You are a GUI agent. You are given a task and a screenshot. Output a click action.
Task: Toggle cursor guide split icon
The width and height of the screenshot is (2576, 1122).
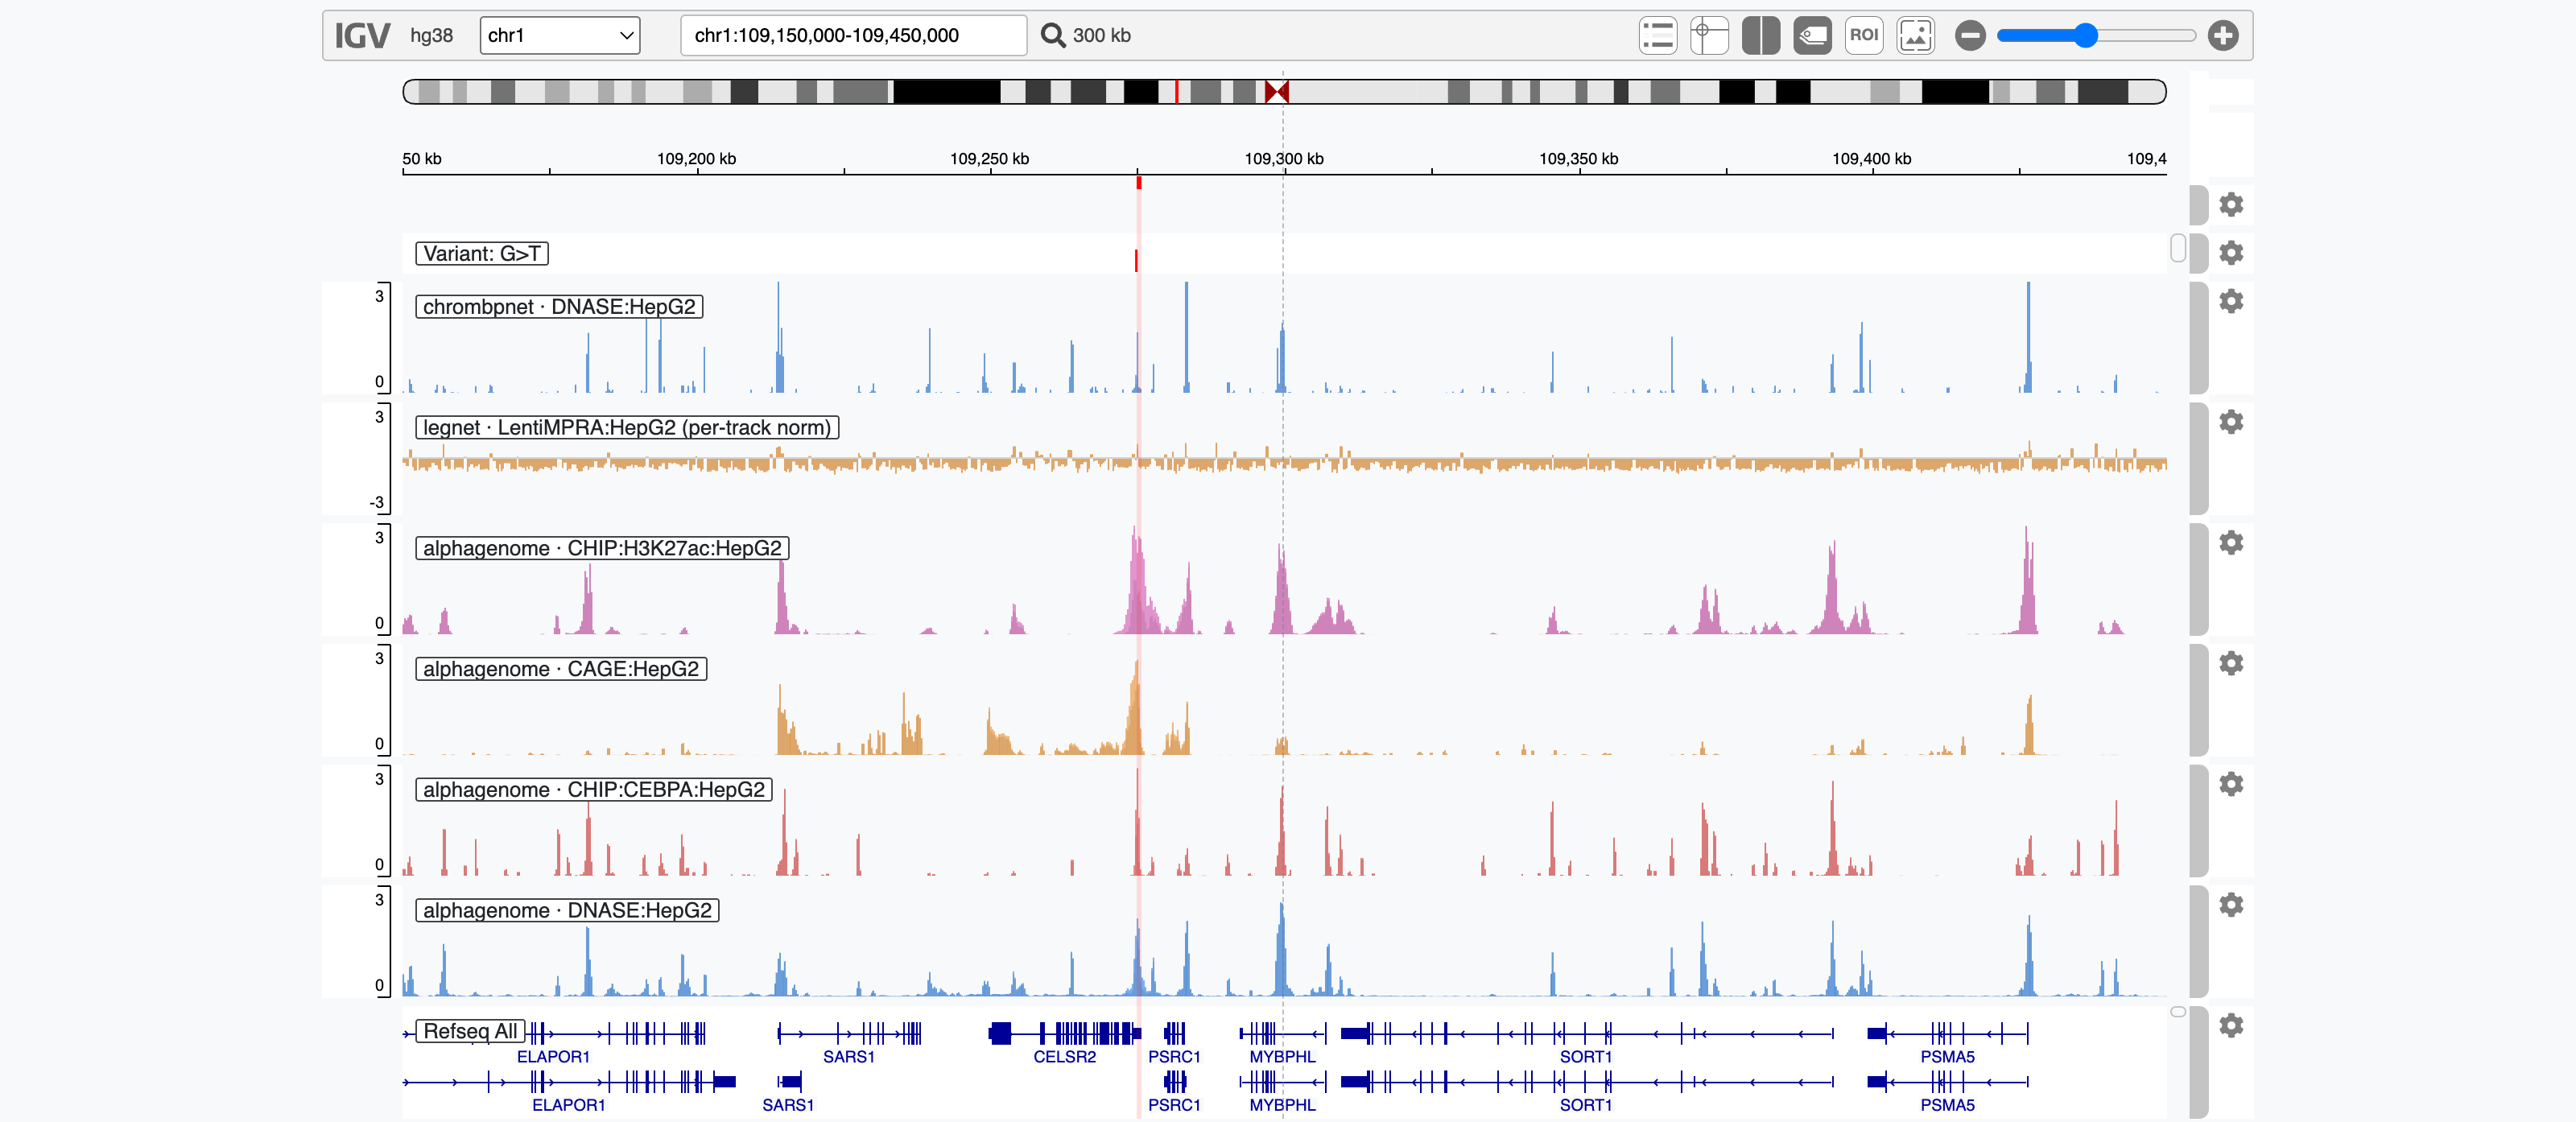[1760, 35]
